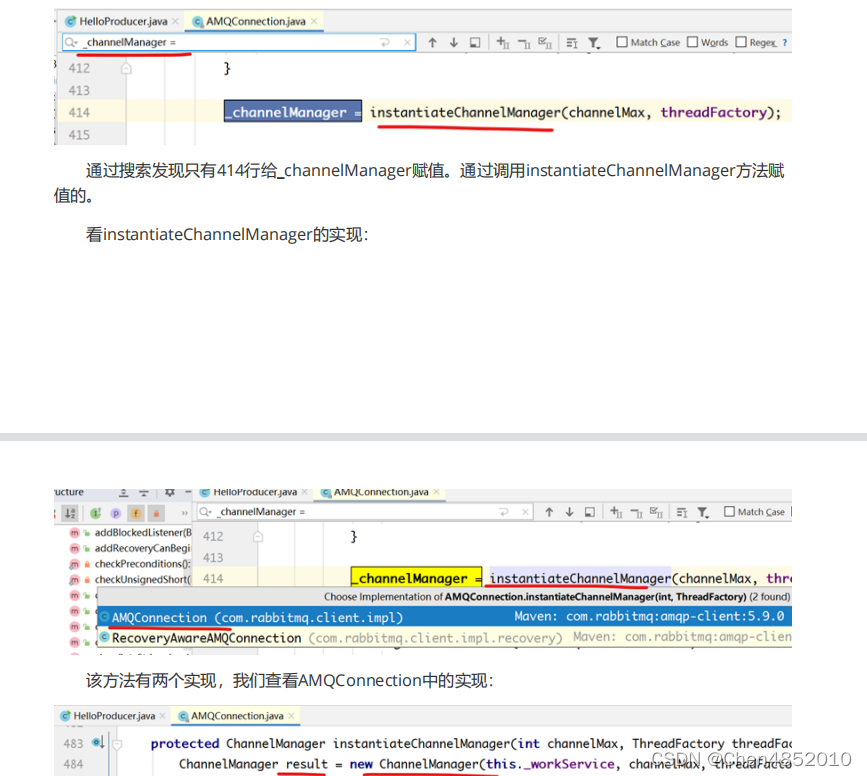Enable the Words checkbox
This screenshot has width=867, height=776.
[692, 42]
